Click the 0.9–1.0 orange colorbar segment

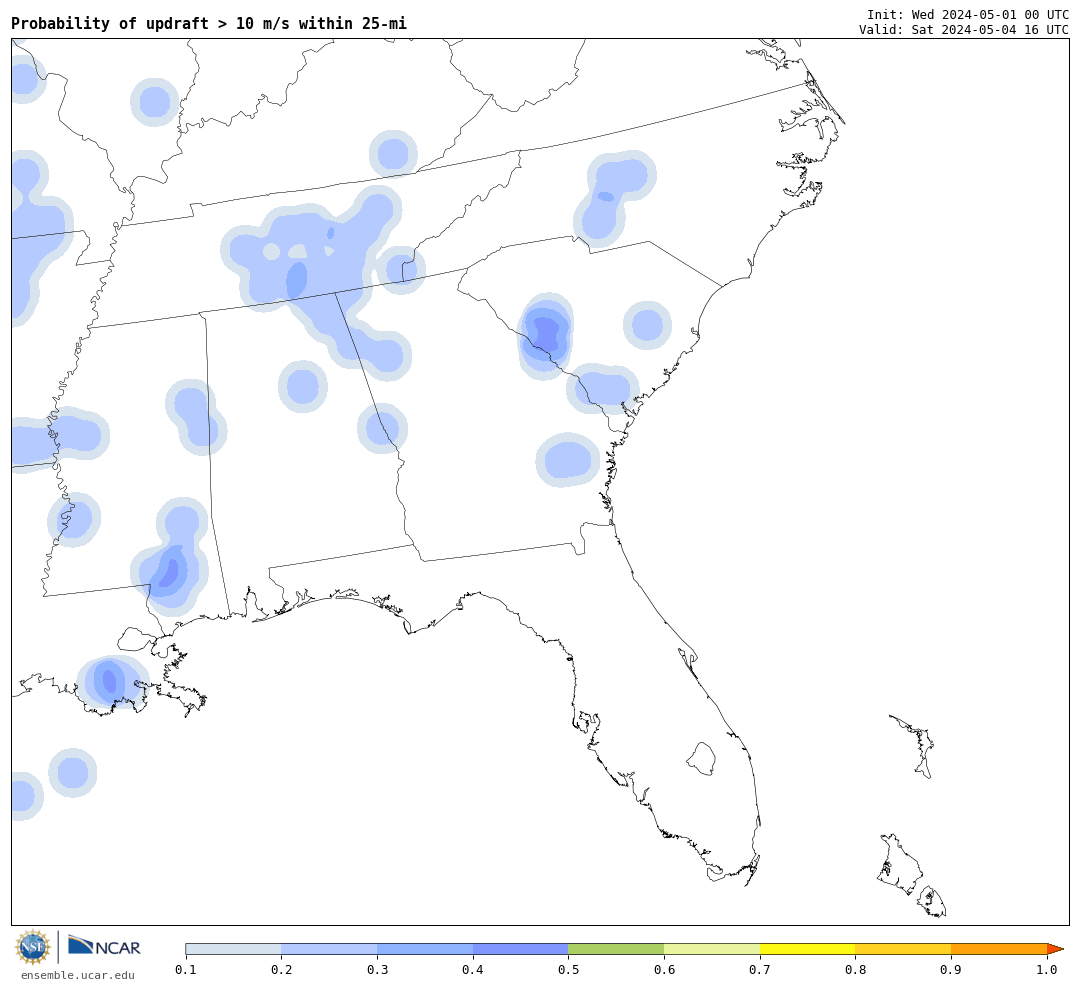click(999, 949)
